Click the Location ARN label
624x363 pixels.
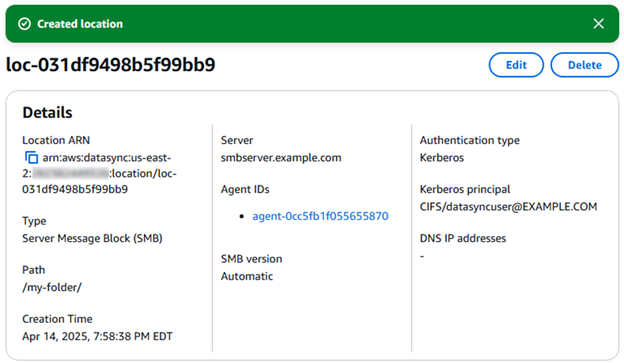[56, 140]
